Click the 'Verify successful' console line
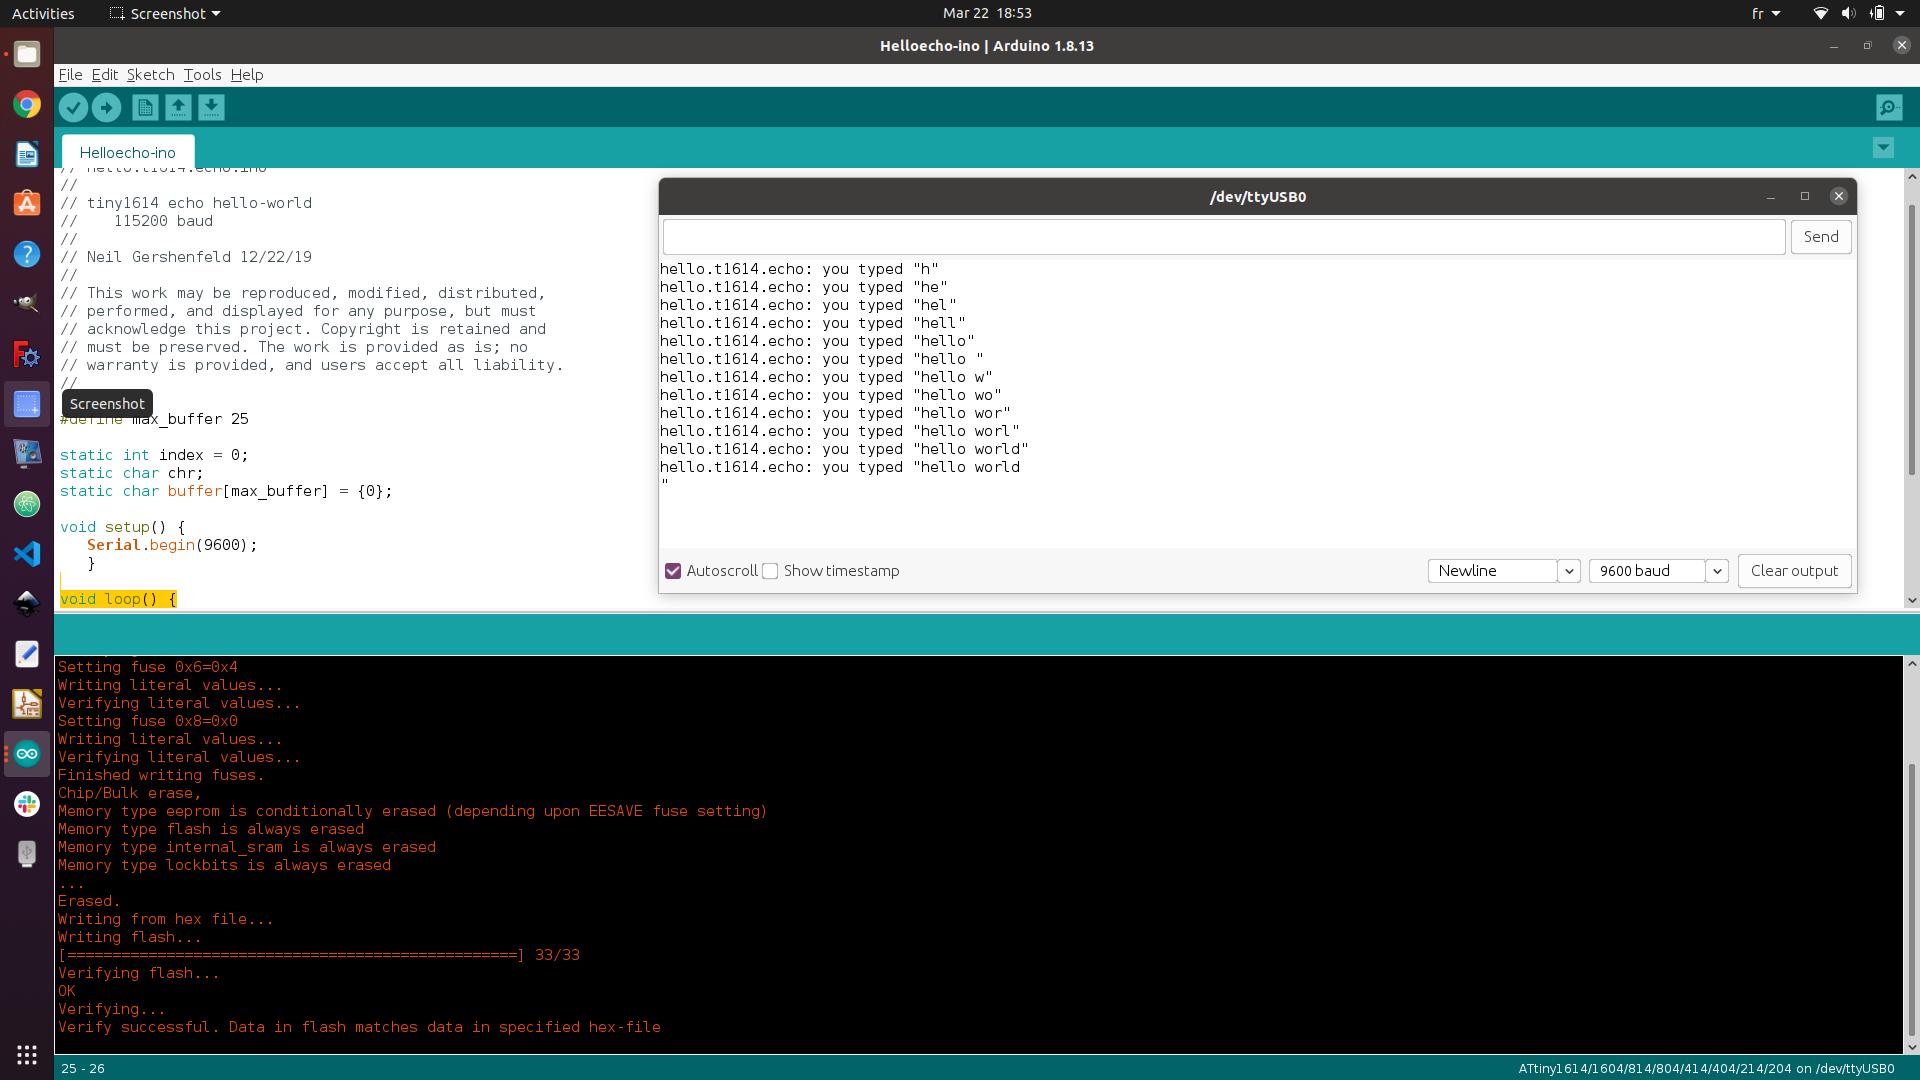 359,1027
